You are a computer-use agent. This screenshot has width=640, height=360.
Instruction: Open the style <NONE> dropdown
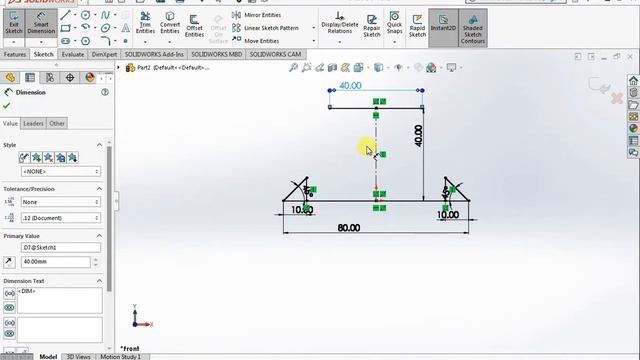60,171
